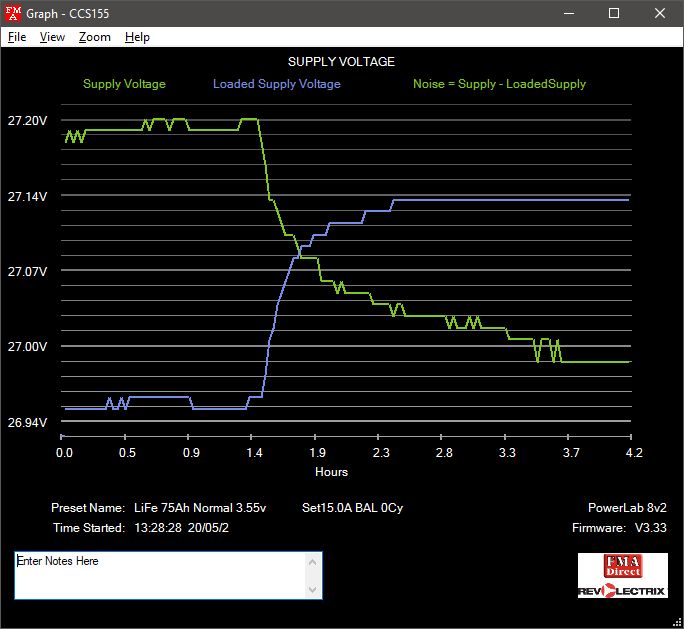
Task: Click the green Supply Voltage legend label
Action: (x=124, y=84)
